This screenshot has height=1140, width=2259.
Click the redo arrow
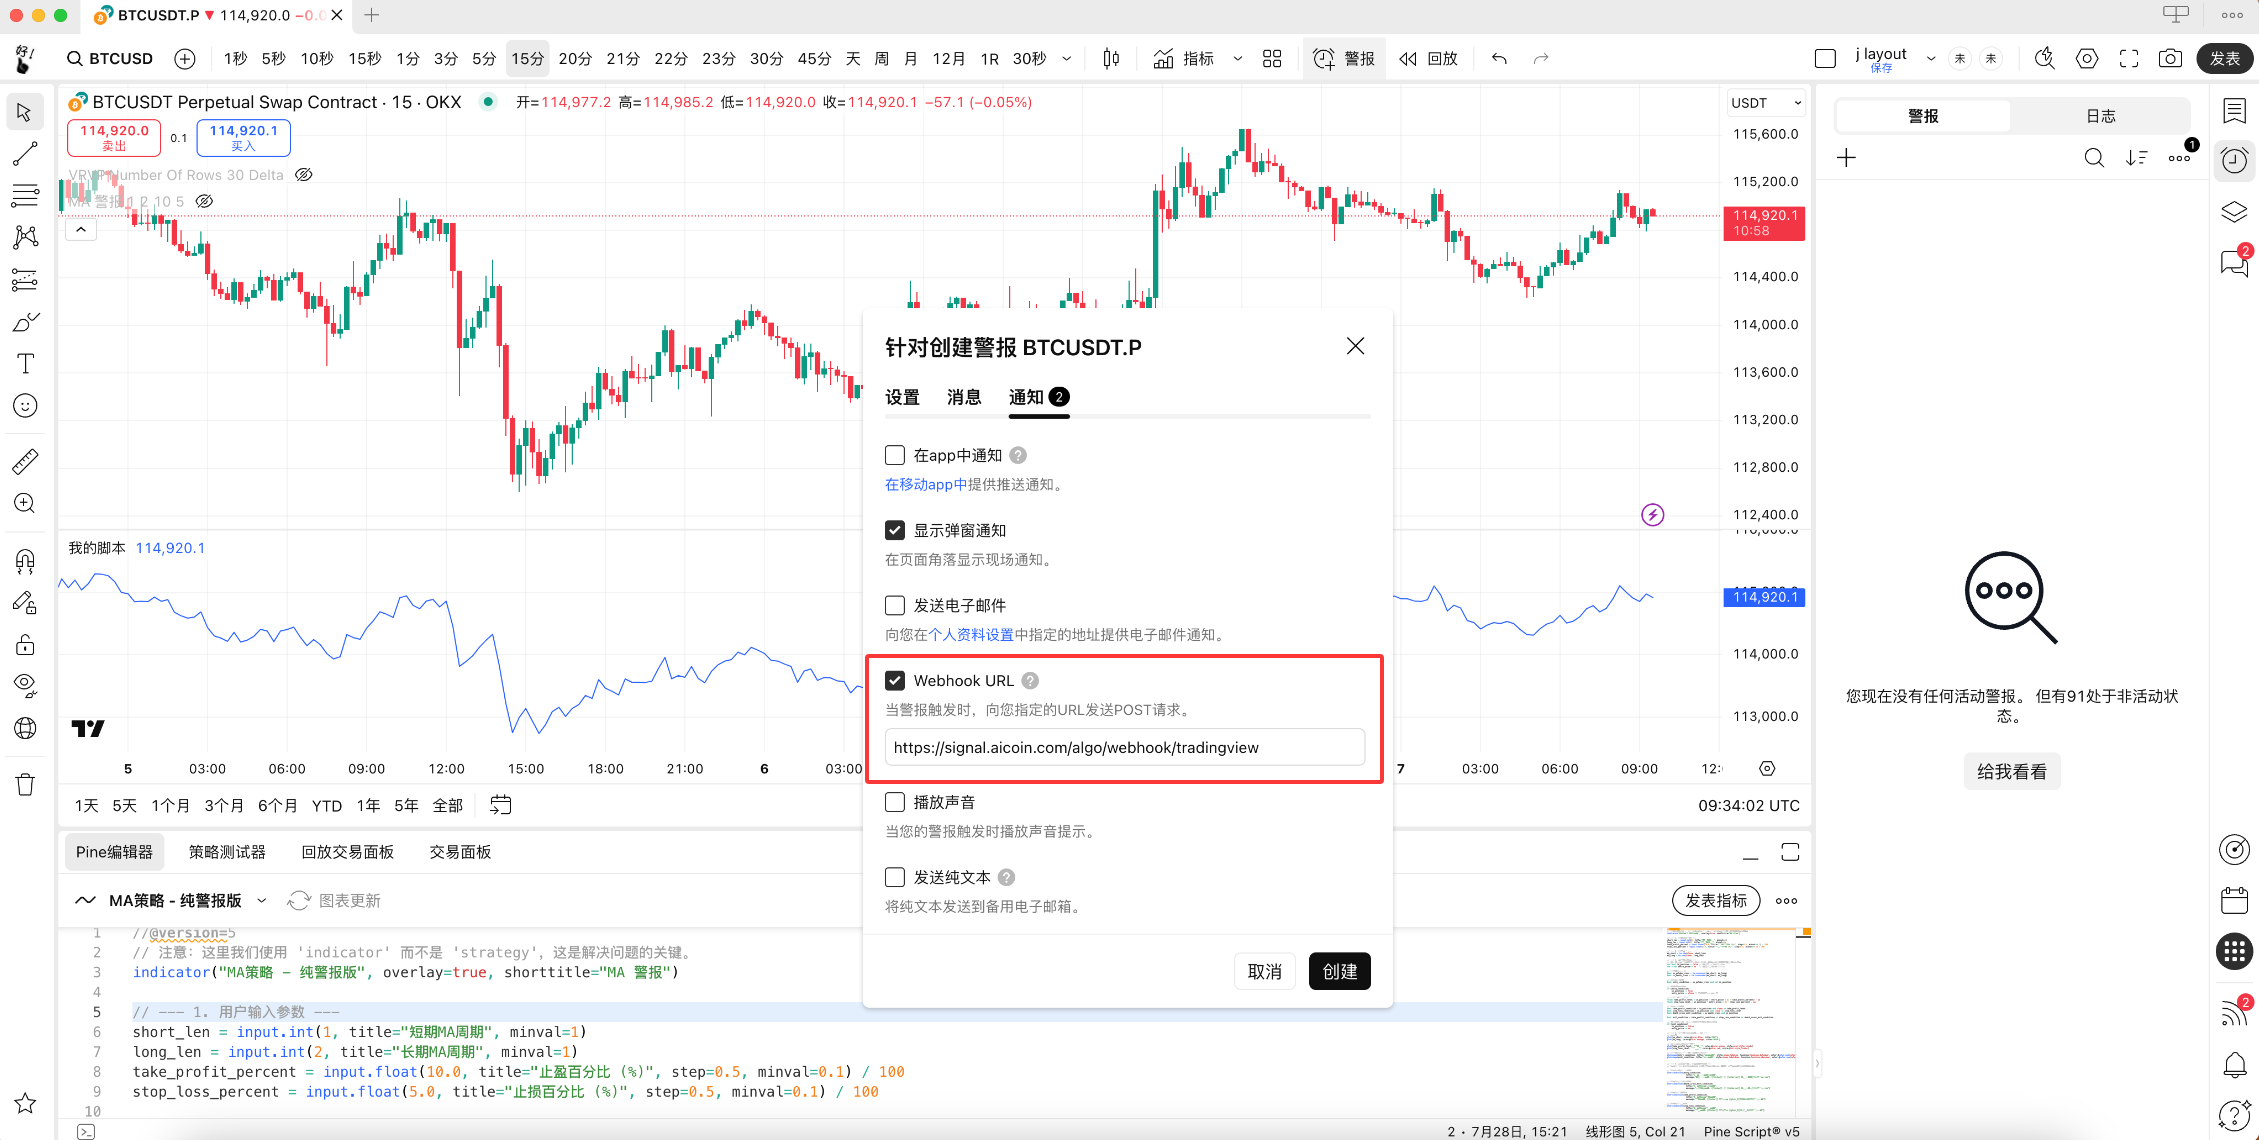[1541, 59]
